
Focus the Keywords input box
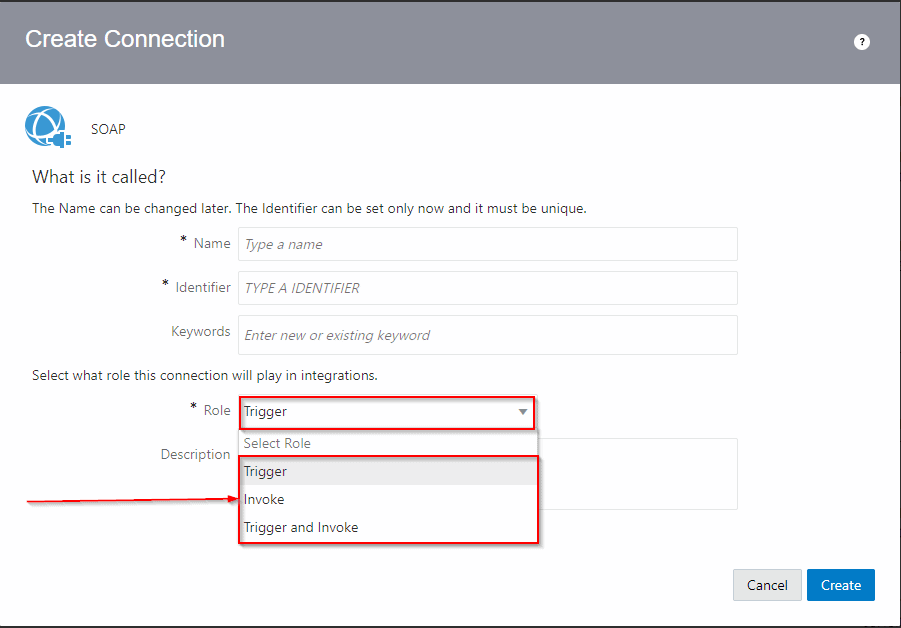pyautogui.click(x=487, y=335)
